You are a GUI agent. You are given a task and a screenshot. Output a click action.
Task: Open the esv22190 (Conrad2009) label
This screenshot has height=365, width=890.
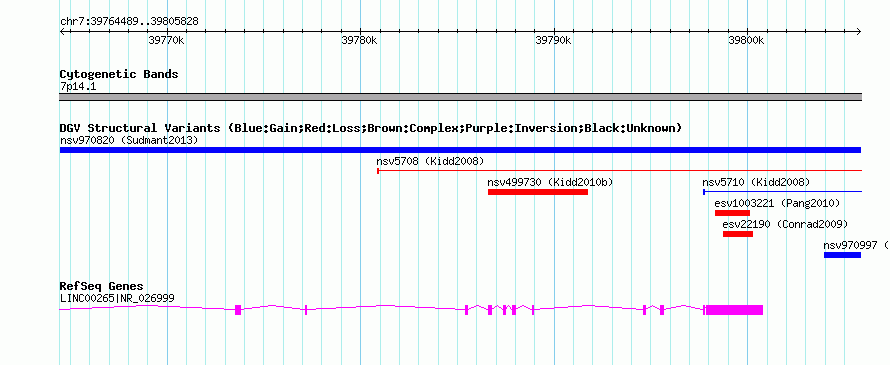(x=786, y=224)
